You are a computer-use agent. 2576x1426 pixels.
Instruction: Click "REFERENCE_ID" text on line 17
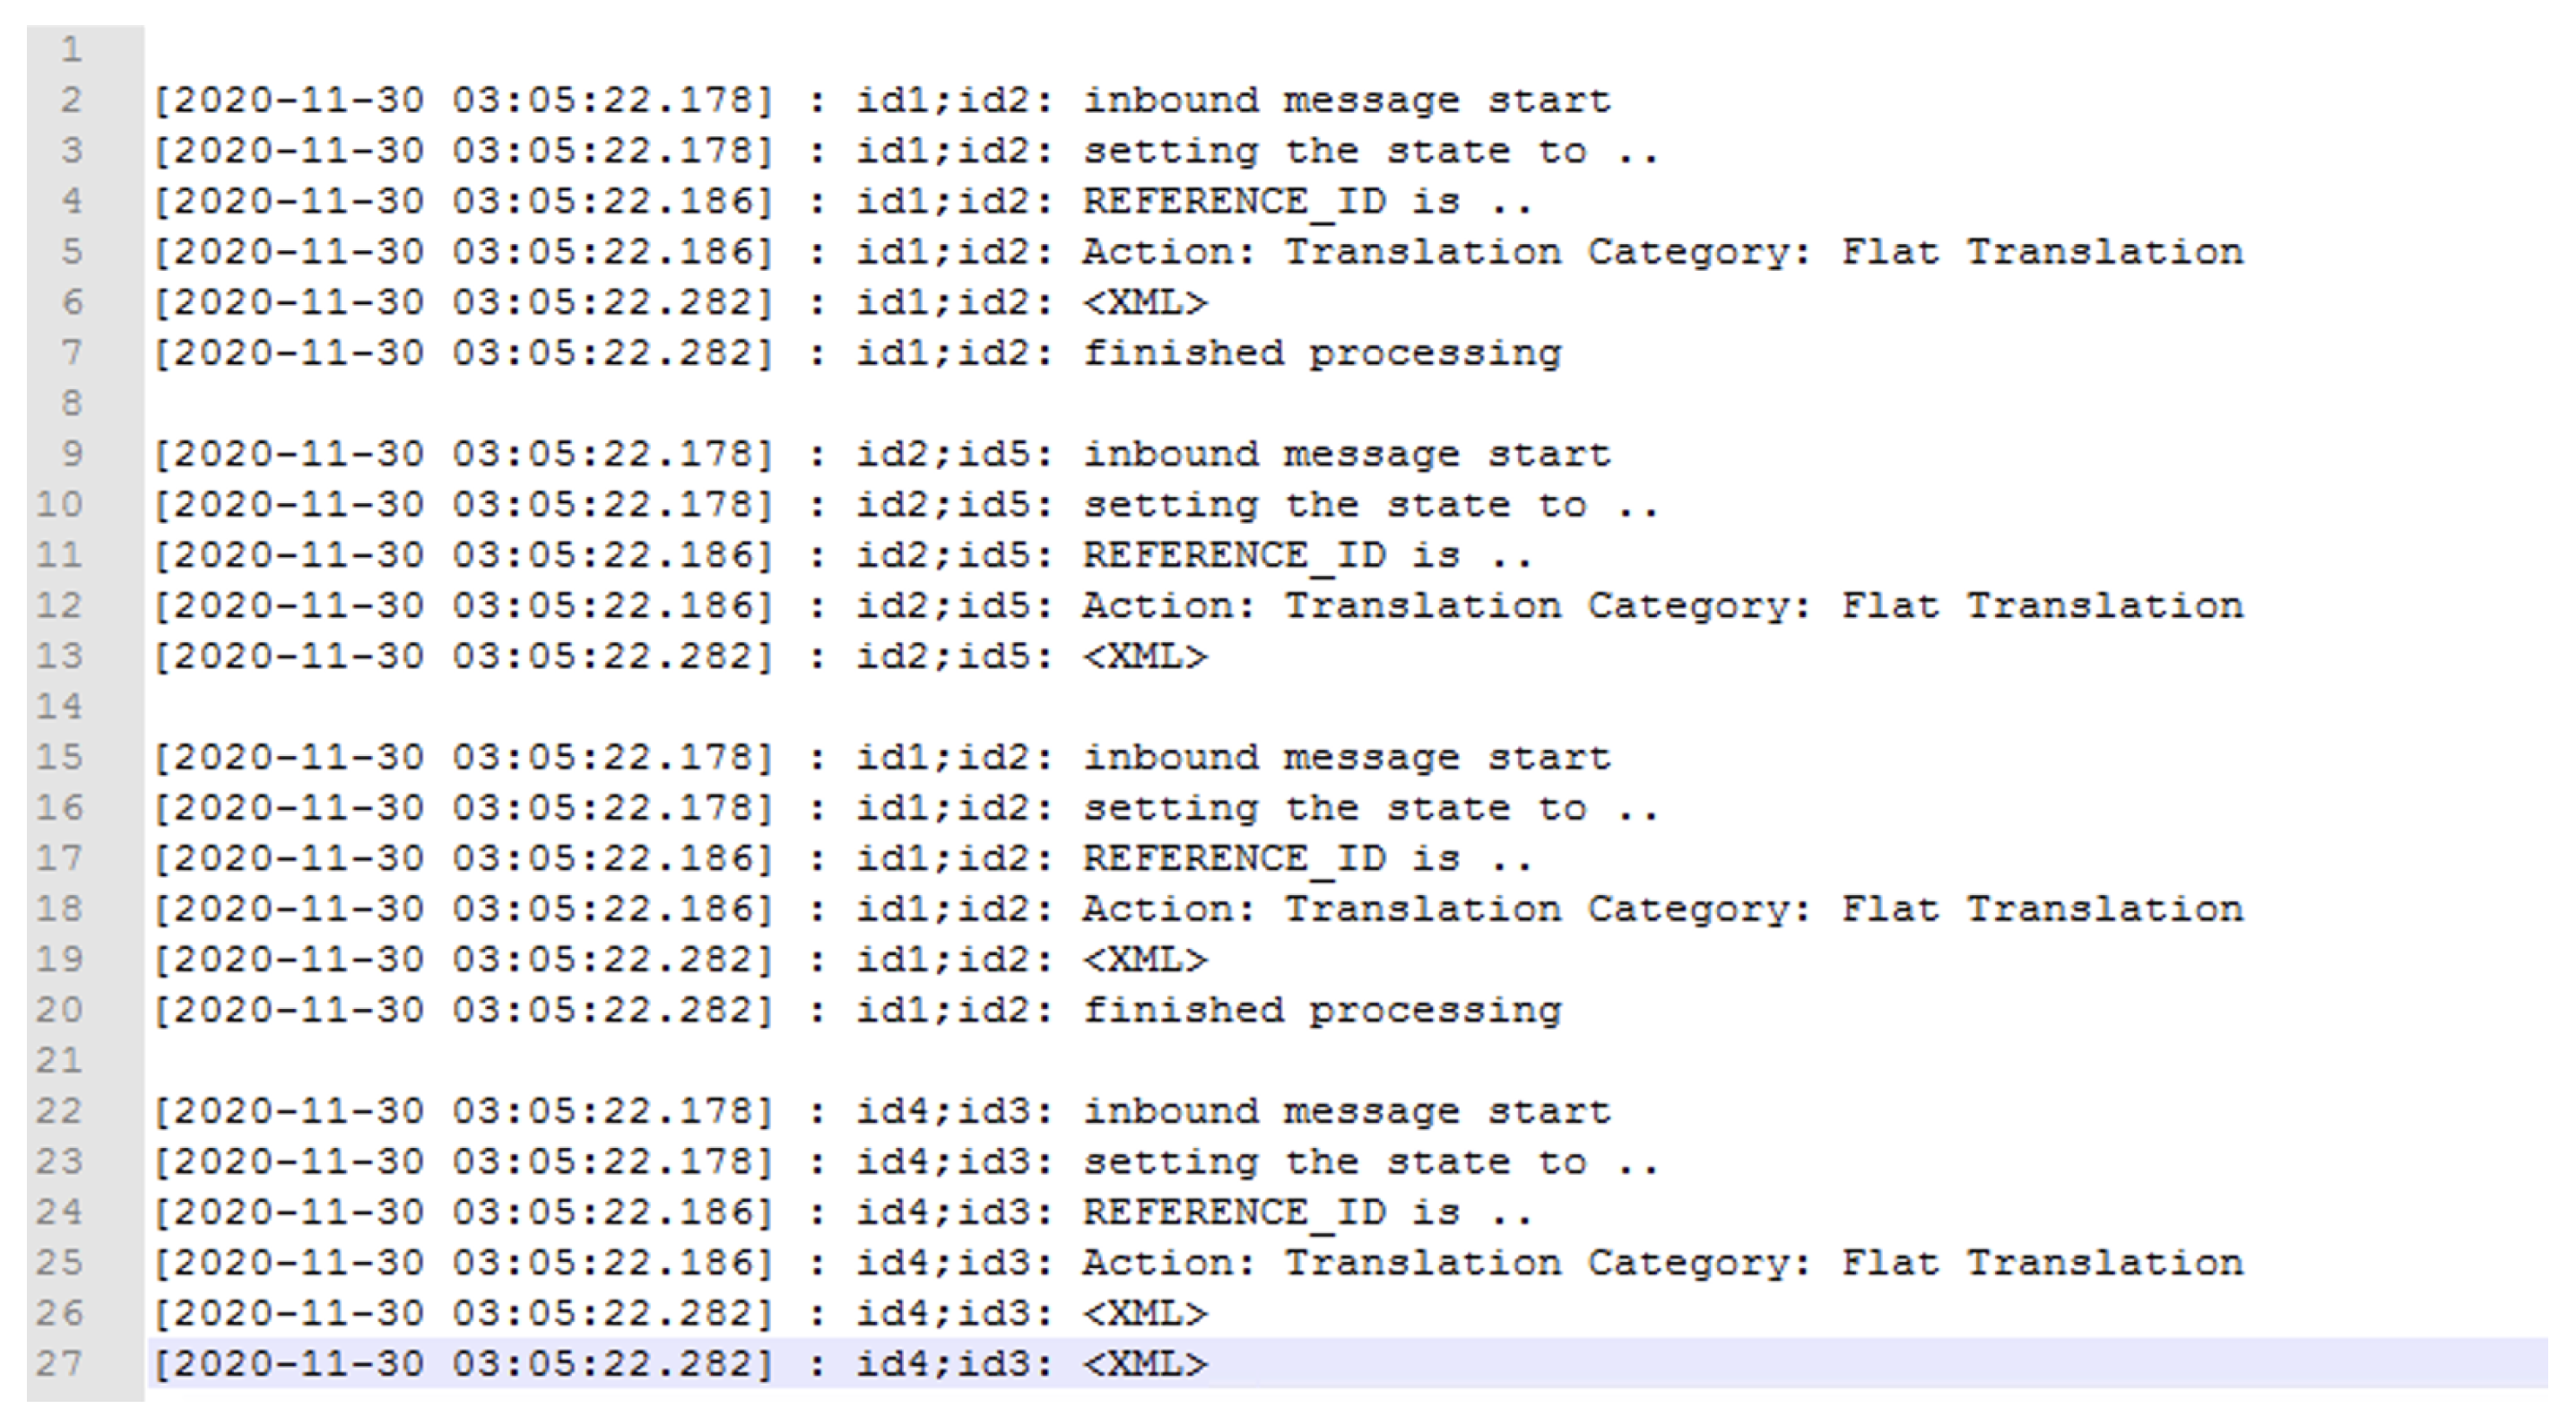(x=1234, y=858)
